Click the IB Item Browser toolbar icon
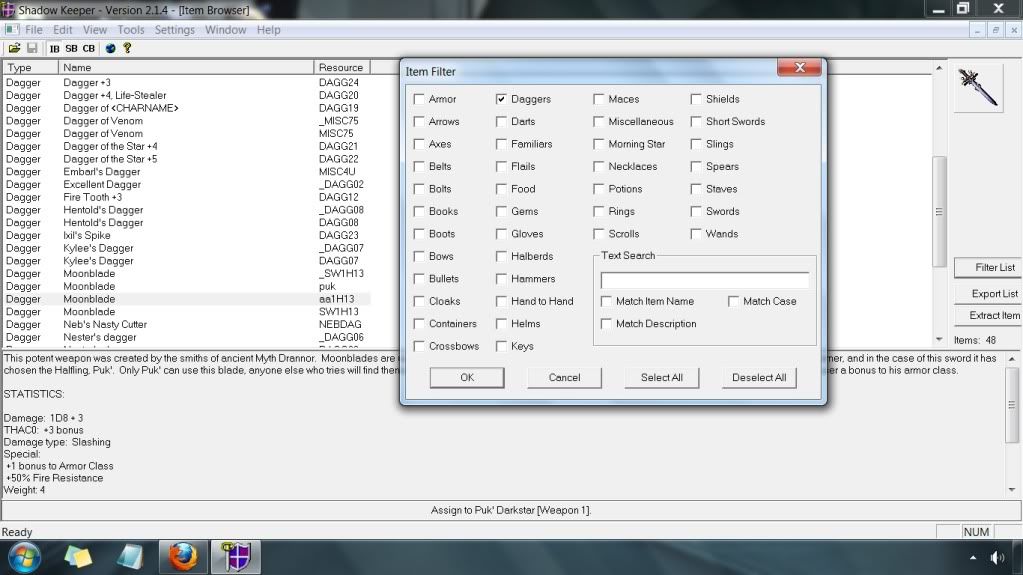This screenshot has width=1023, height=575. pos(54,48)
